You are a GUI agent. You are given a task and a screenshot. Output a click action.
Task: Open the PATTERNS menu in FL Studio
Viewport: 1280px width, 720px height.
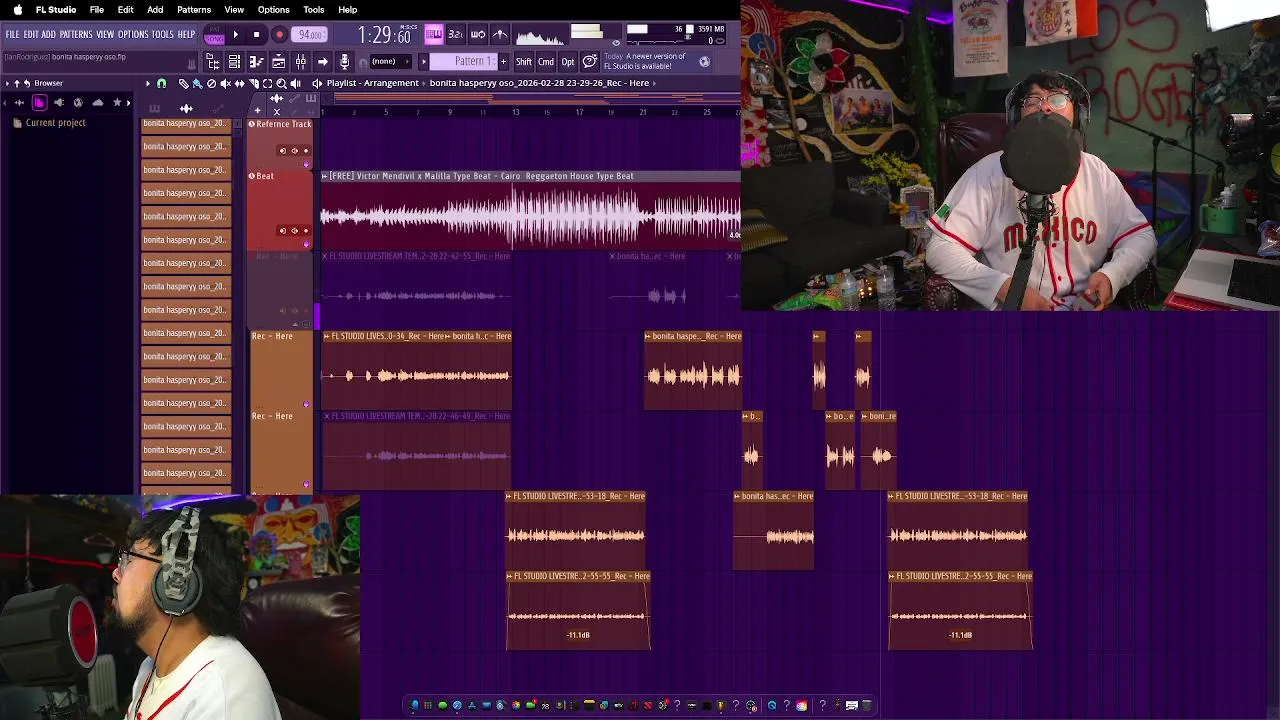click(76, 34)
